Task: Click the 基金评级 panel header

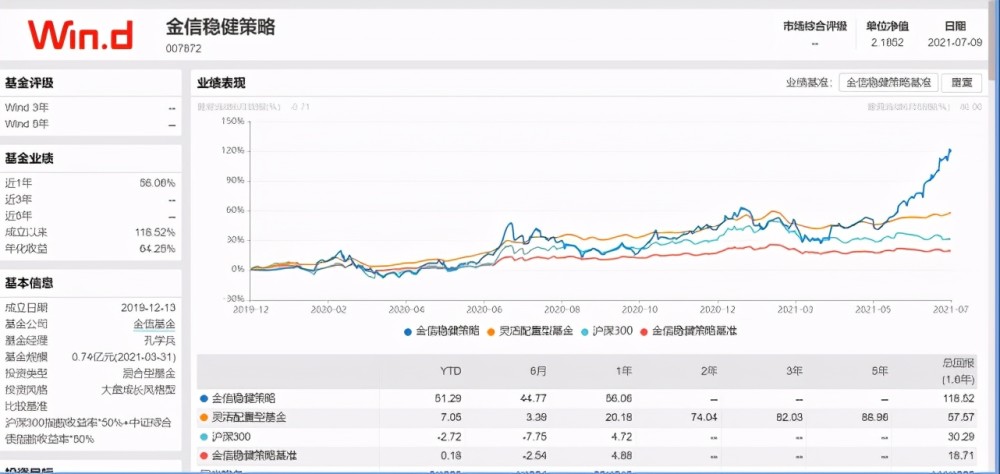Action: click(x=29, y=82)
